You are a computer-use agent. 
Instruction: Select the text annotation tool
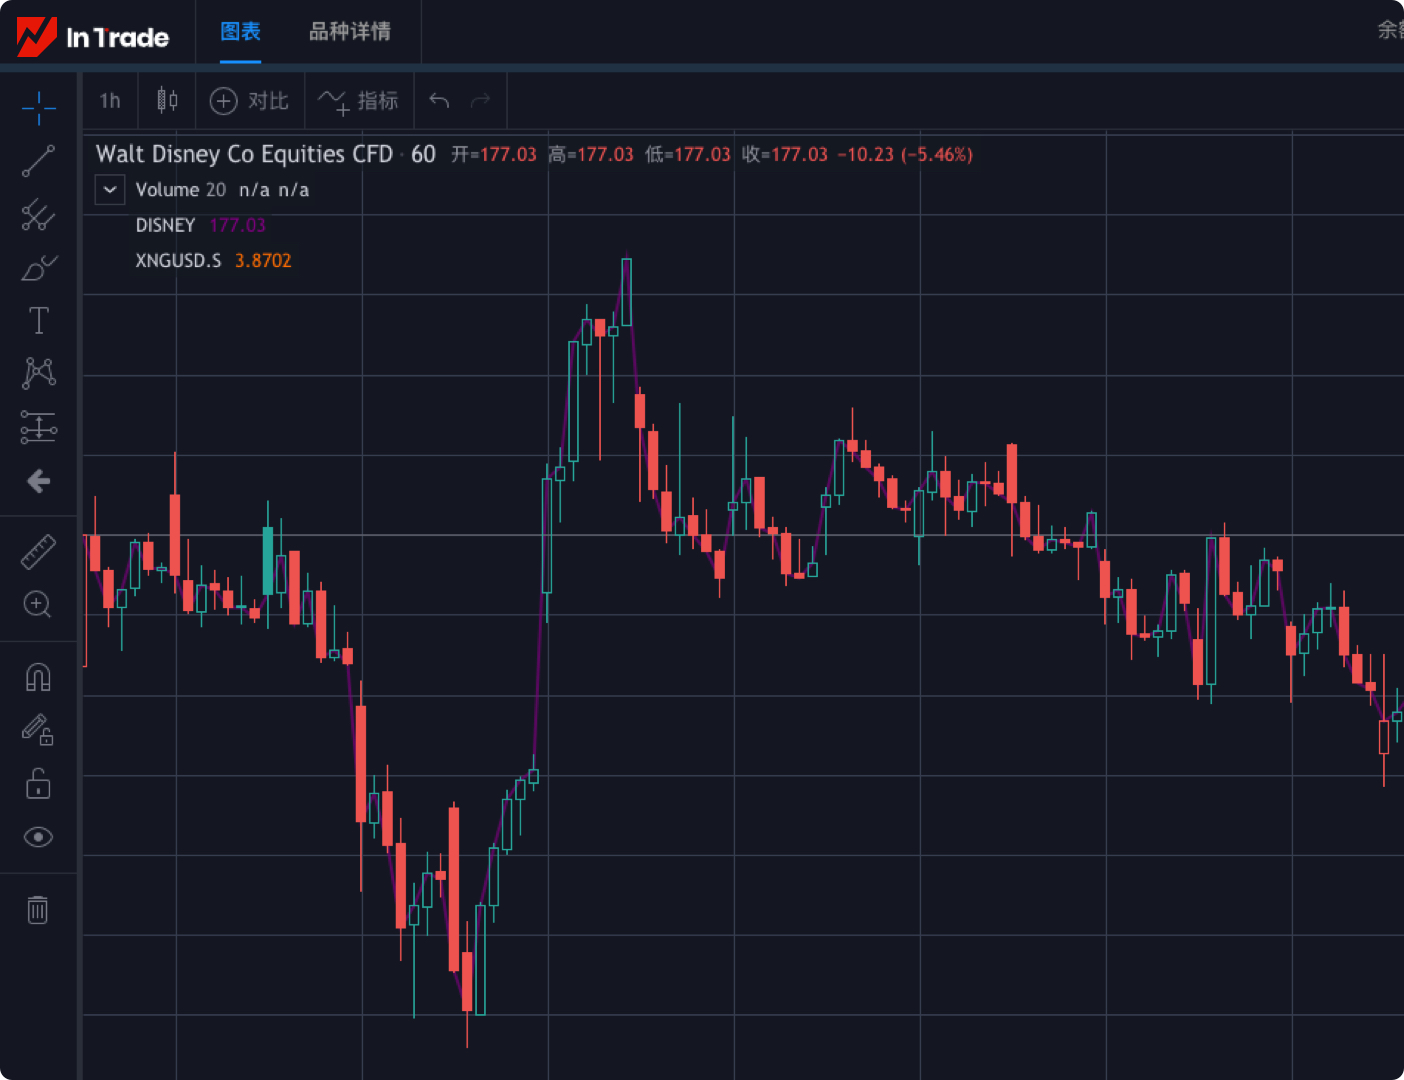coord(39,321)
